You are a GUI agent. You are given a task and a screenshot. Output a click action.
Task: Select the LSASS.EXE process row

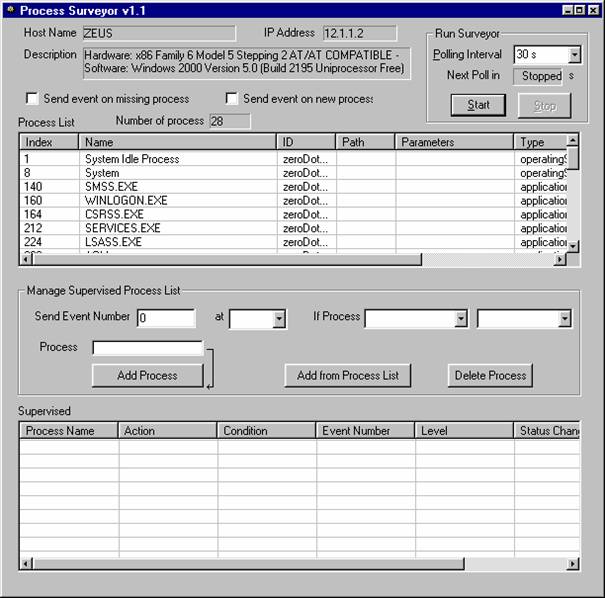[x=293, y=242]
